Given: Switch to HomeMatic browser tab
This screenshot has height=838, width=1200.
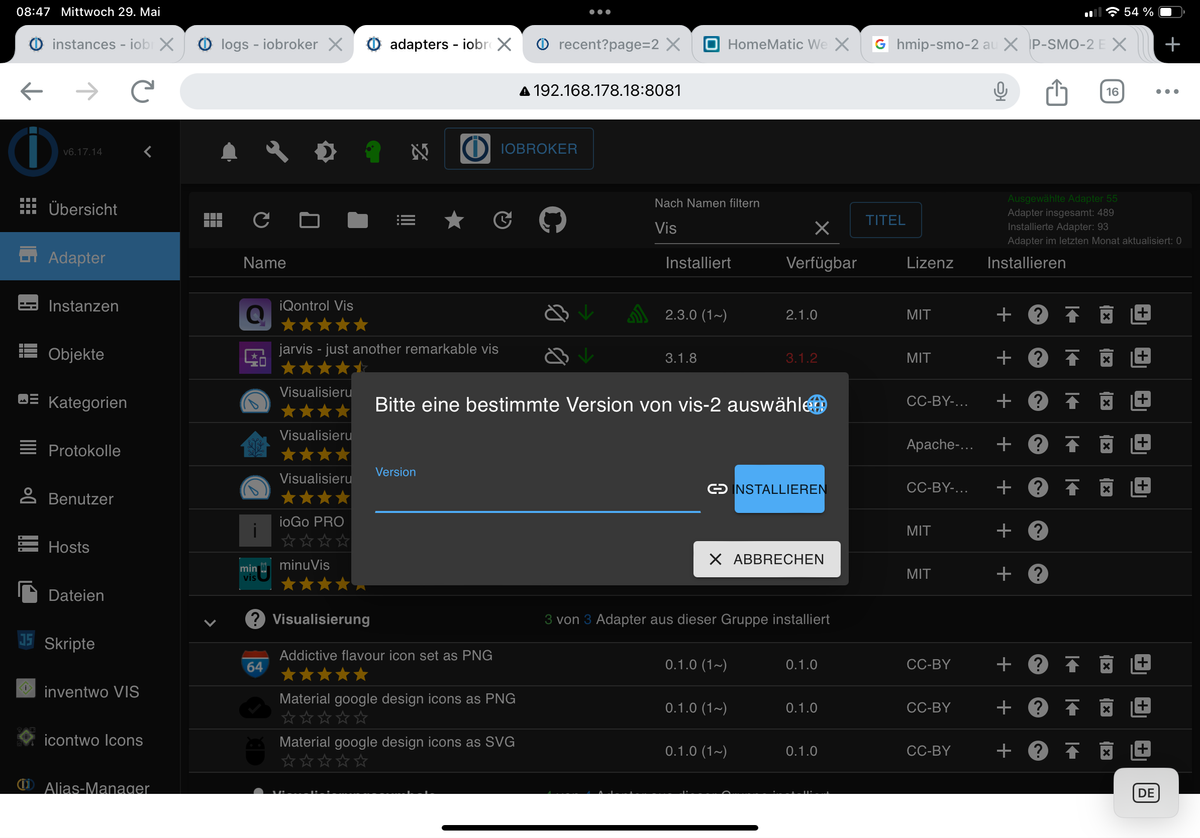Looking at the screenshot, I should [x=775, y=44].
